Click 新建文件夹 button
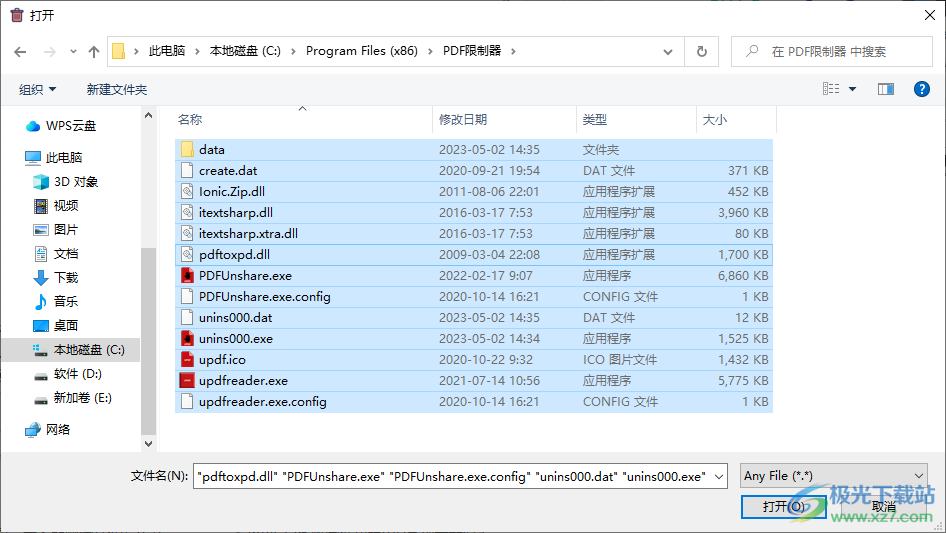Screen dimensions: 946x533 [116, 89]
